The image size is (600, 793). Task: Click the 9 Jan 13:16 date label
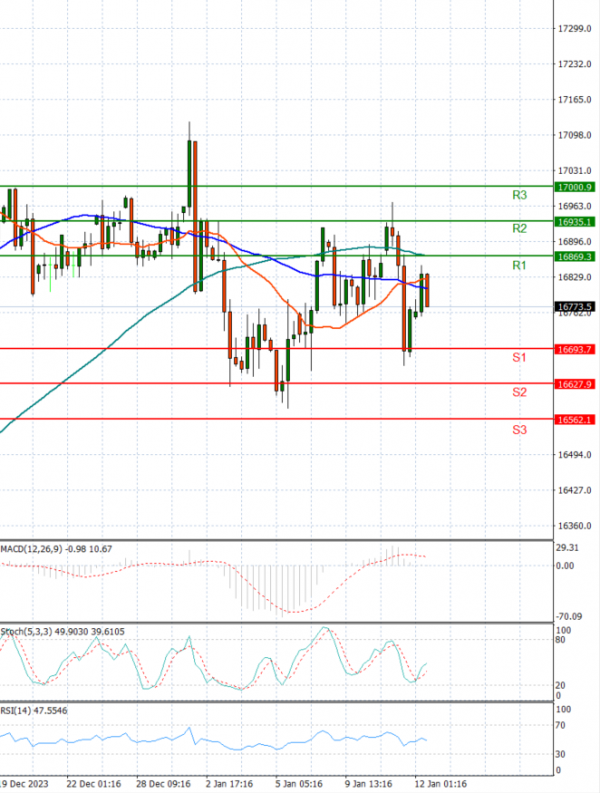(x=369, y=784)
